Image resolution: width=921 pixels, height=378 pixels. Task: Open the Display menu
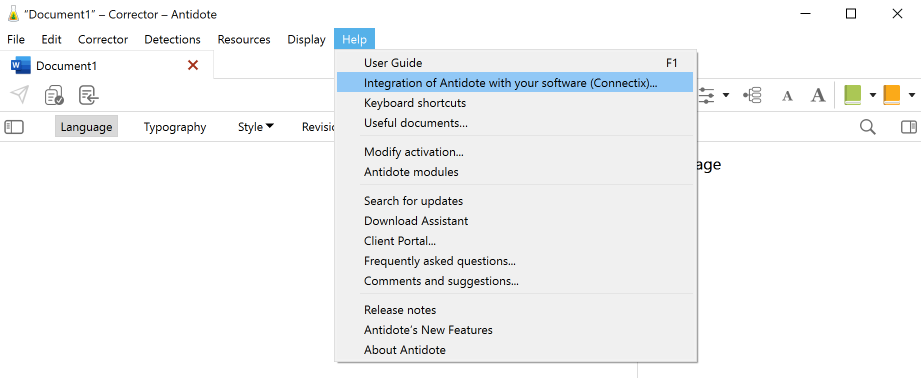[x=306, y=39]
